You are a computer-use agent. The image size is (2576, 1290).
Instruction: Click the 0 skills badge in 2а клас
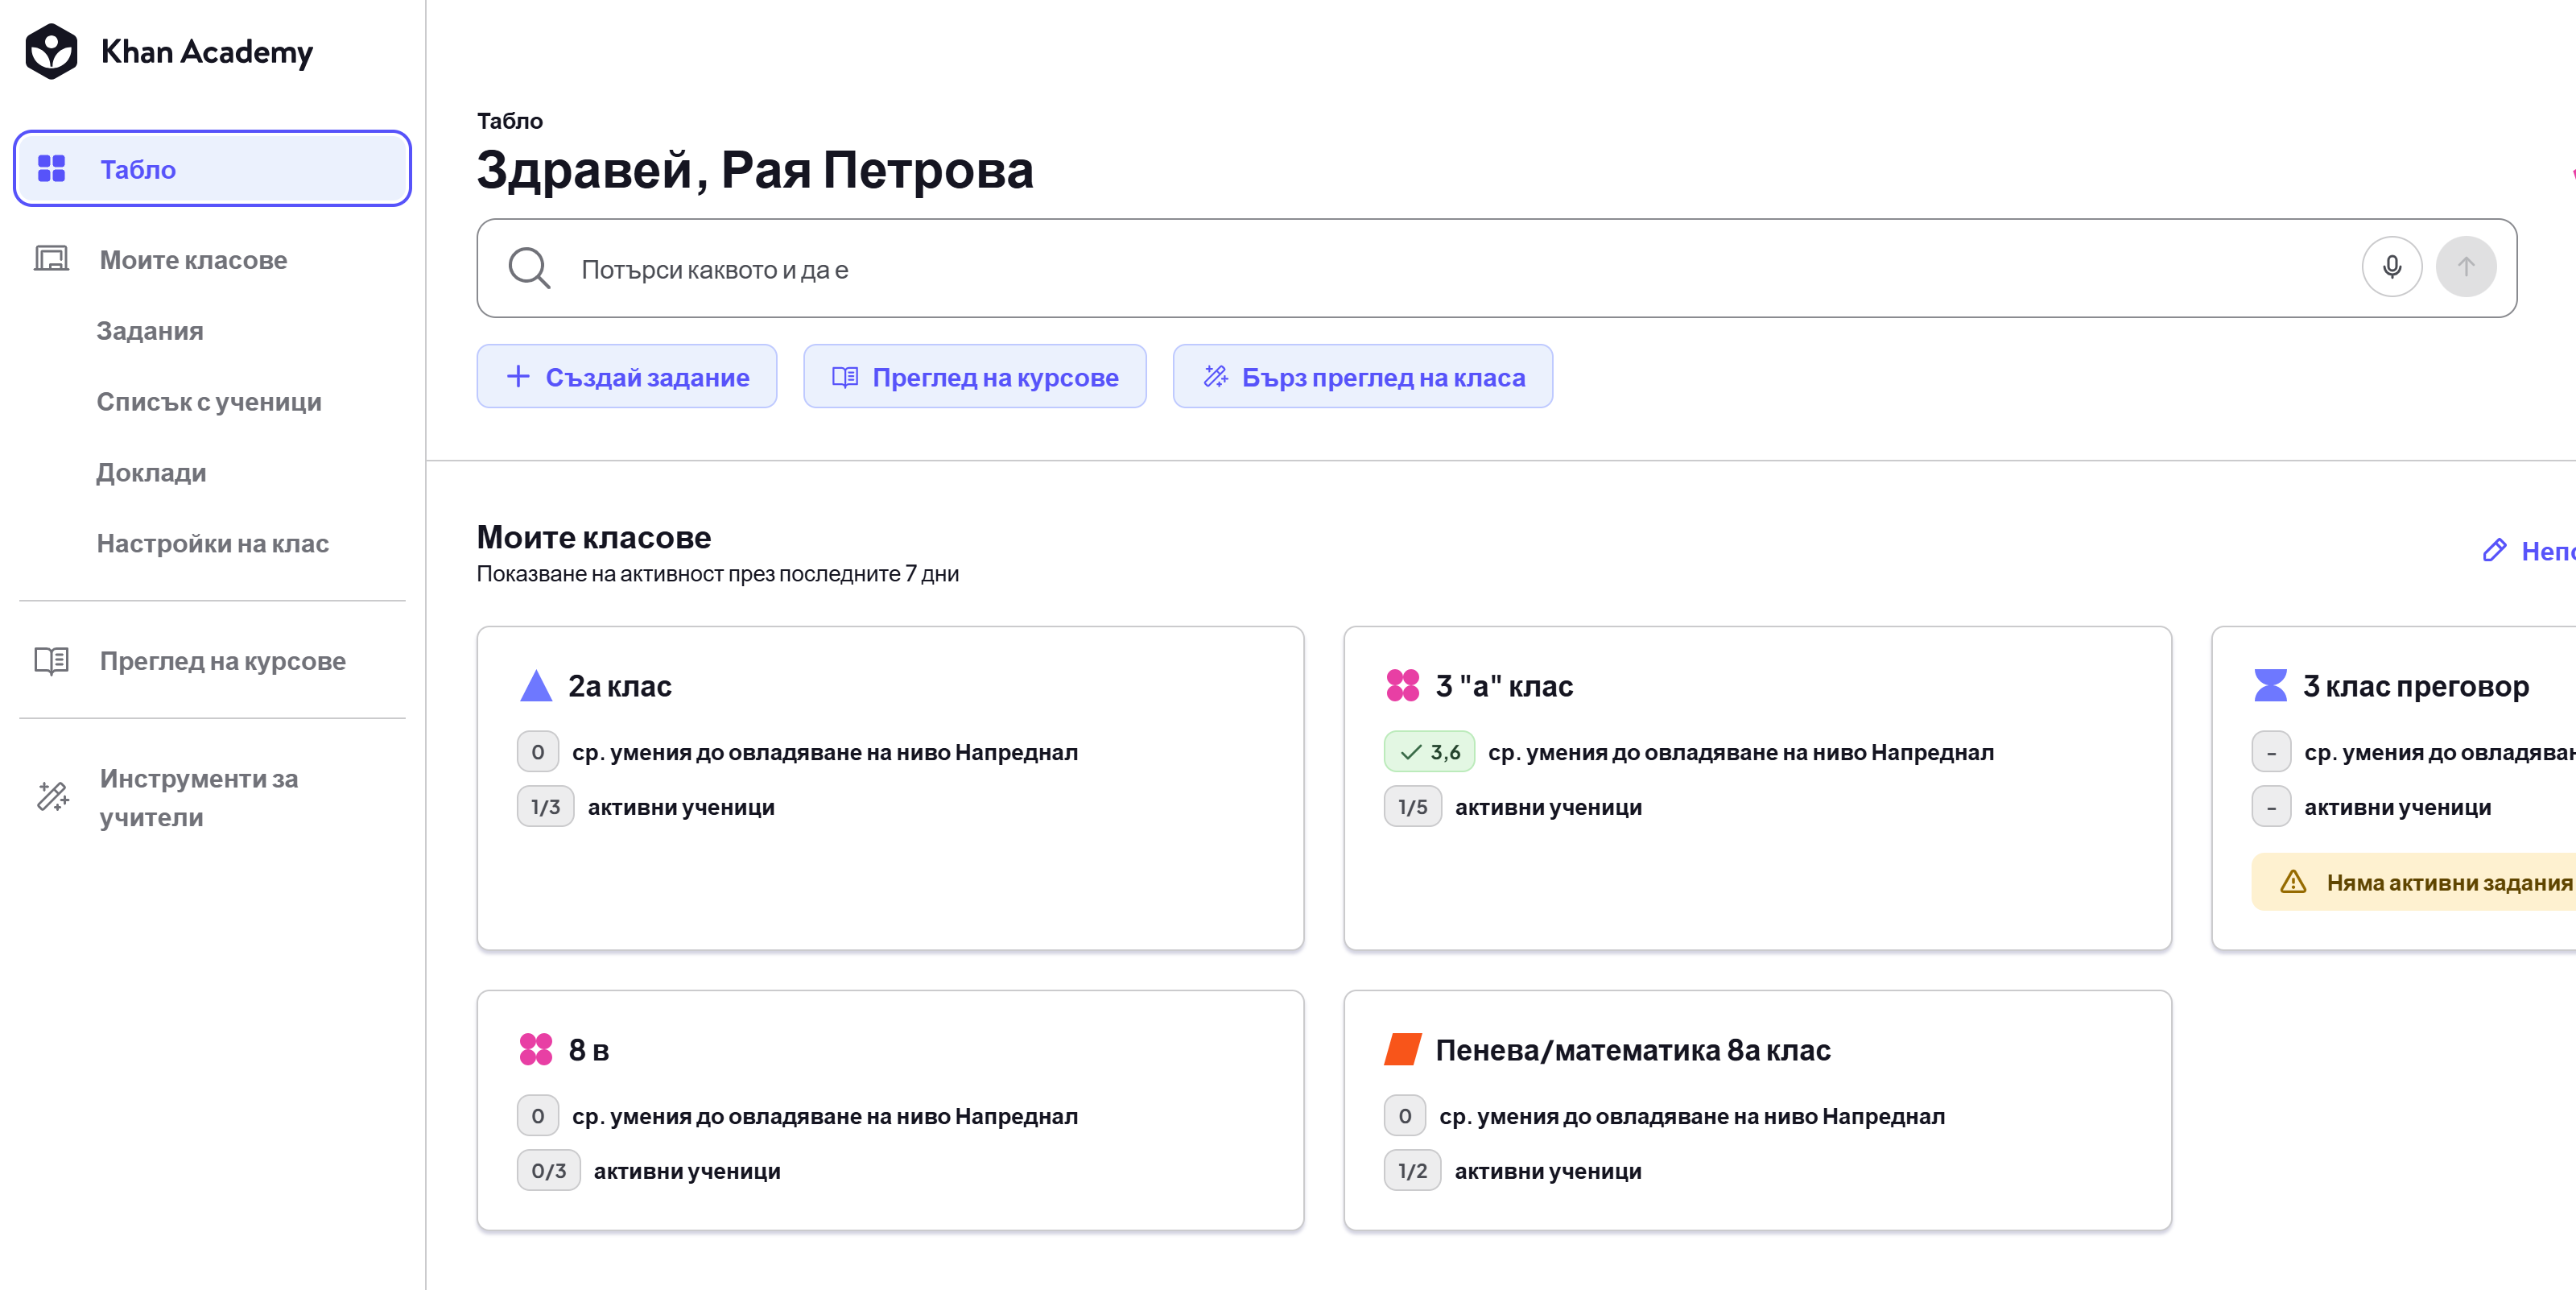[x=537, y=752]
